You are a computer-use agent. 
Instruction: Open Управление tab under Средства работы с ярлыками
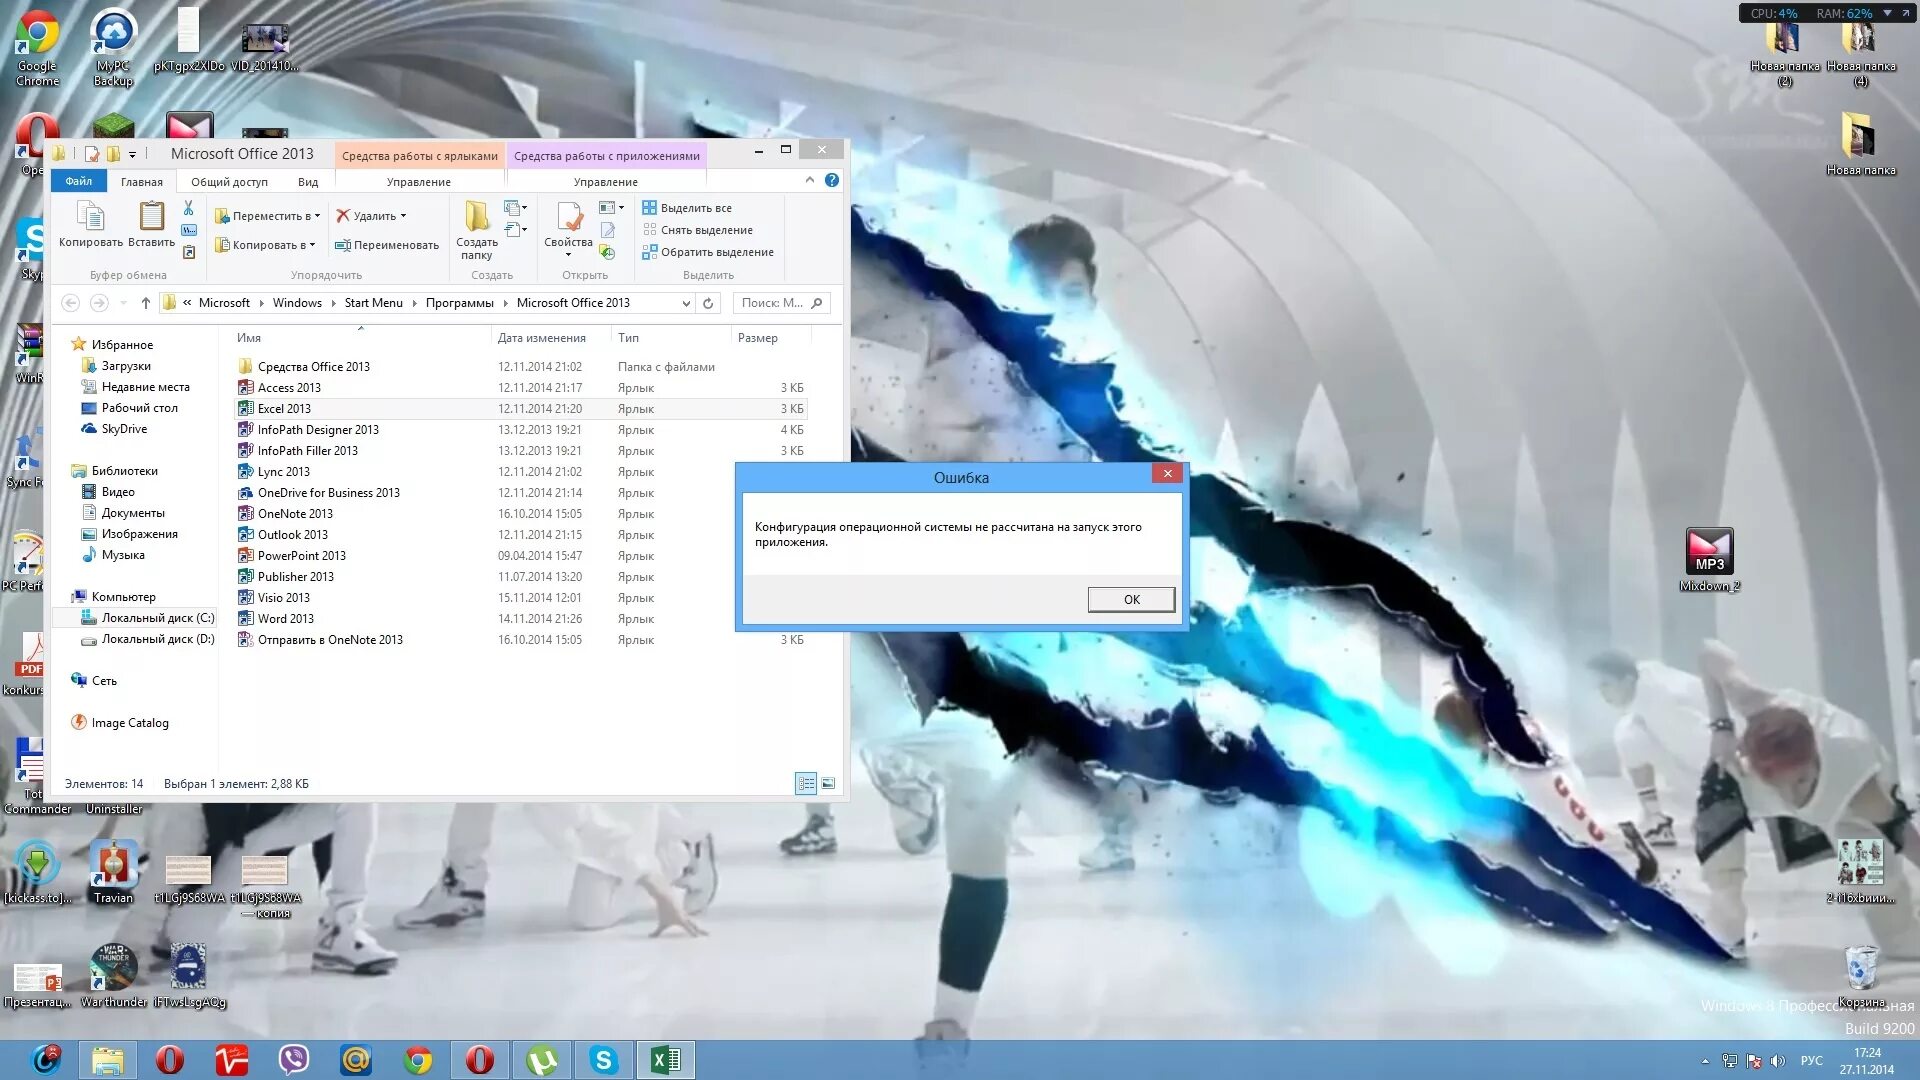[x=419, y=182]
